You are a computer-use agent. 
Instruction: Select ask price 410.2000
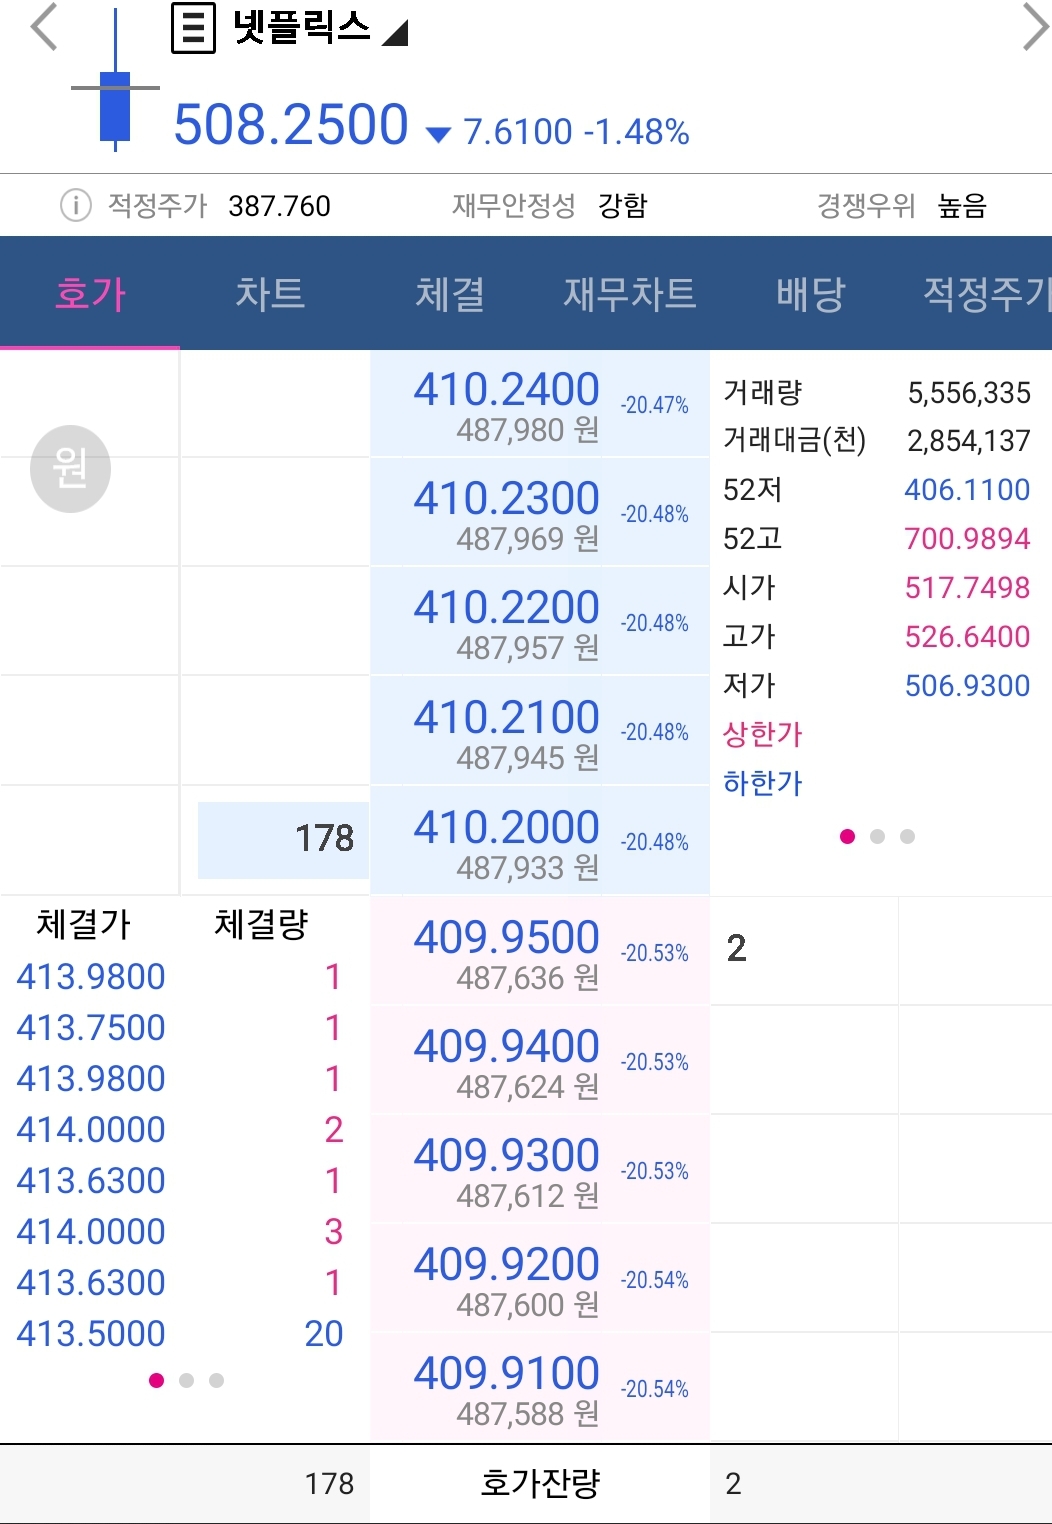pyautogui.click(x=540, y=841)
